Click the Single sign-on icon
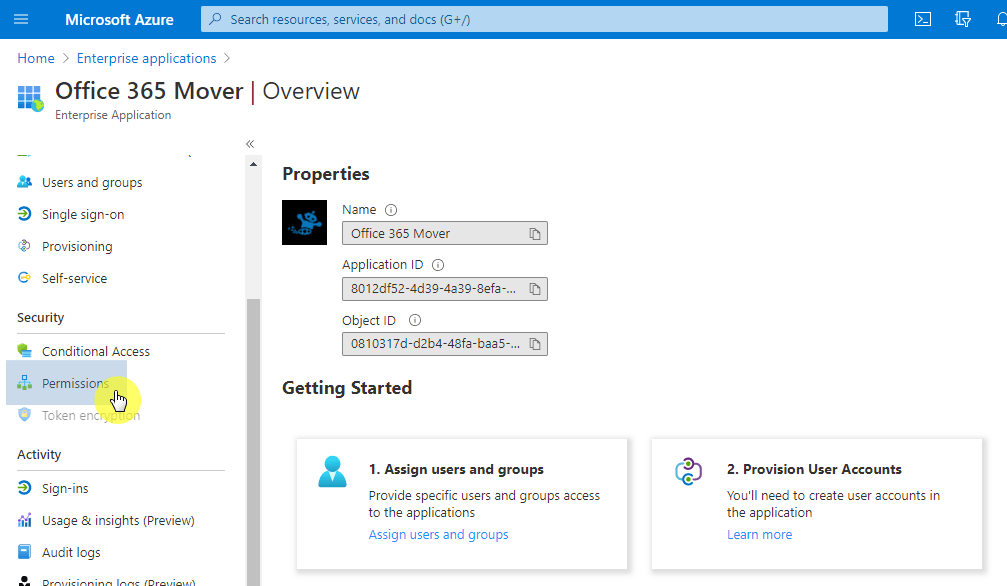Screen dimensions: 1007x586 [24, 214]
